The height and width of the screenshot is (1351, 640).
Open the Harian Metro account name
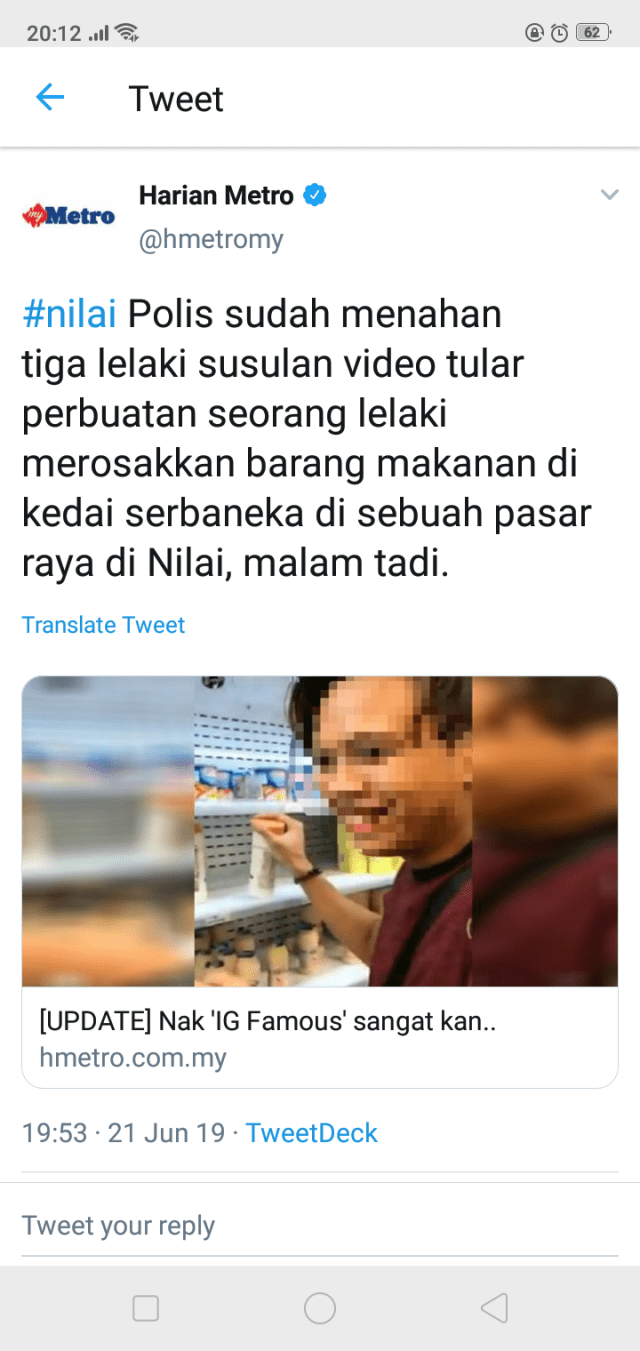pos(216,195)
